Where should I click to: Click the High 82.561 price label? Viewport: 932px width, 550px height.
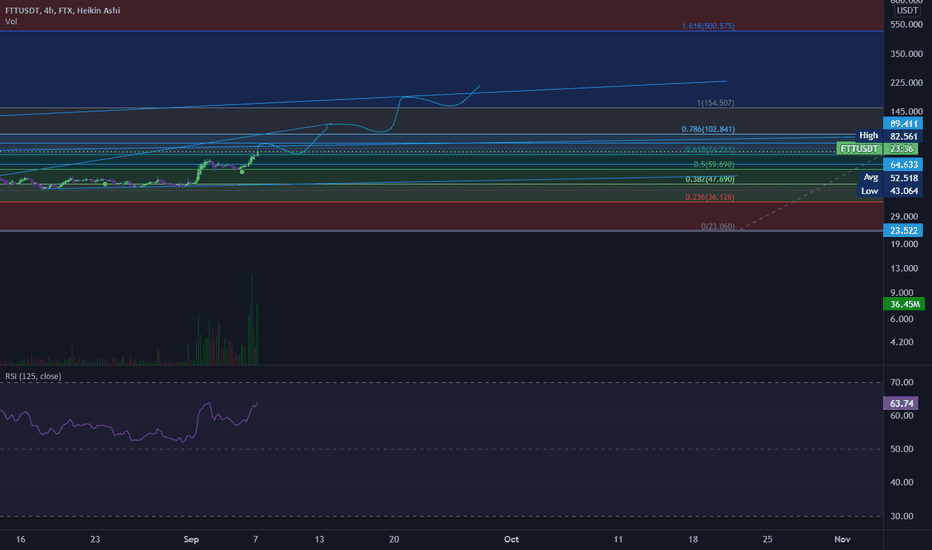(890, 136)
